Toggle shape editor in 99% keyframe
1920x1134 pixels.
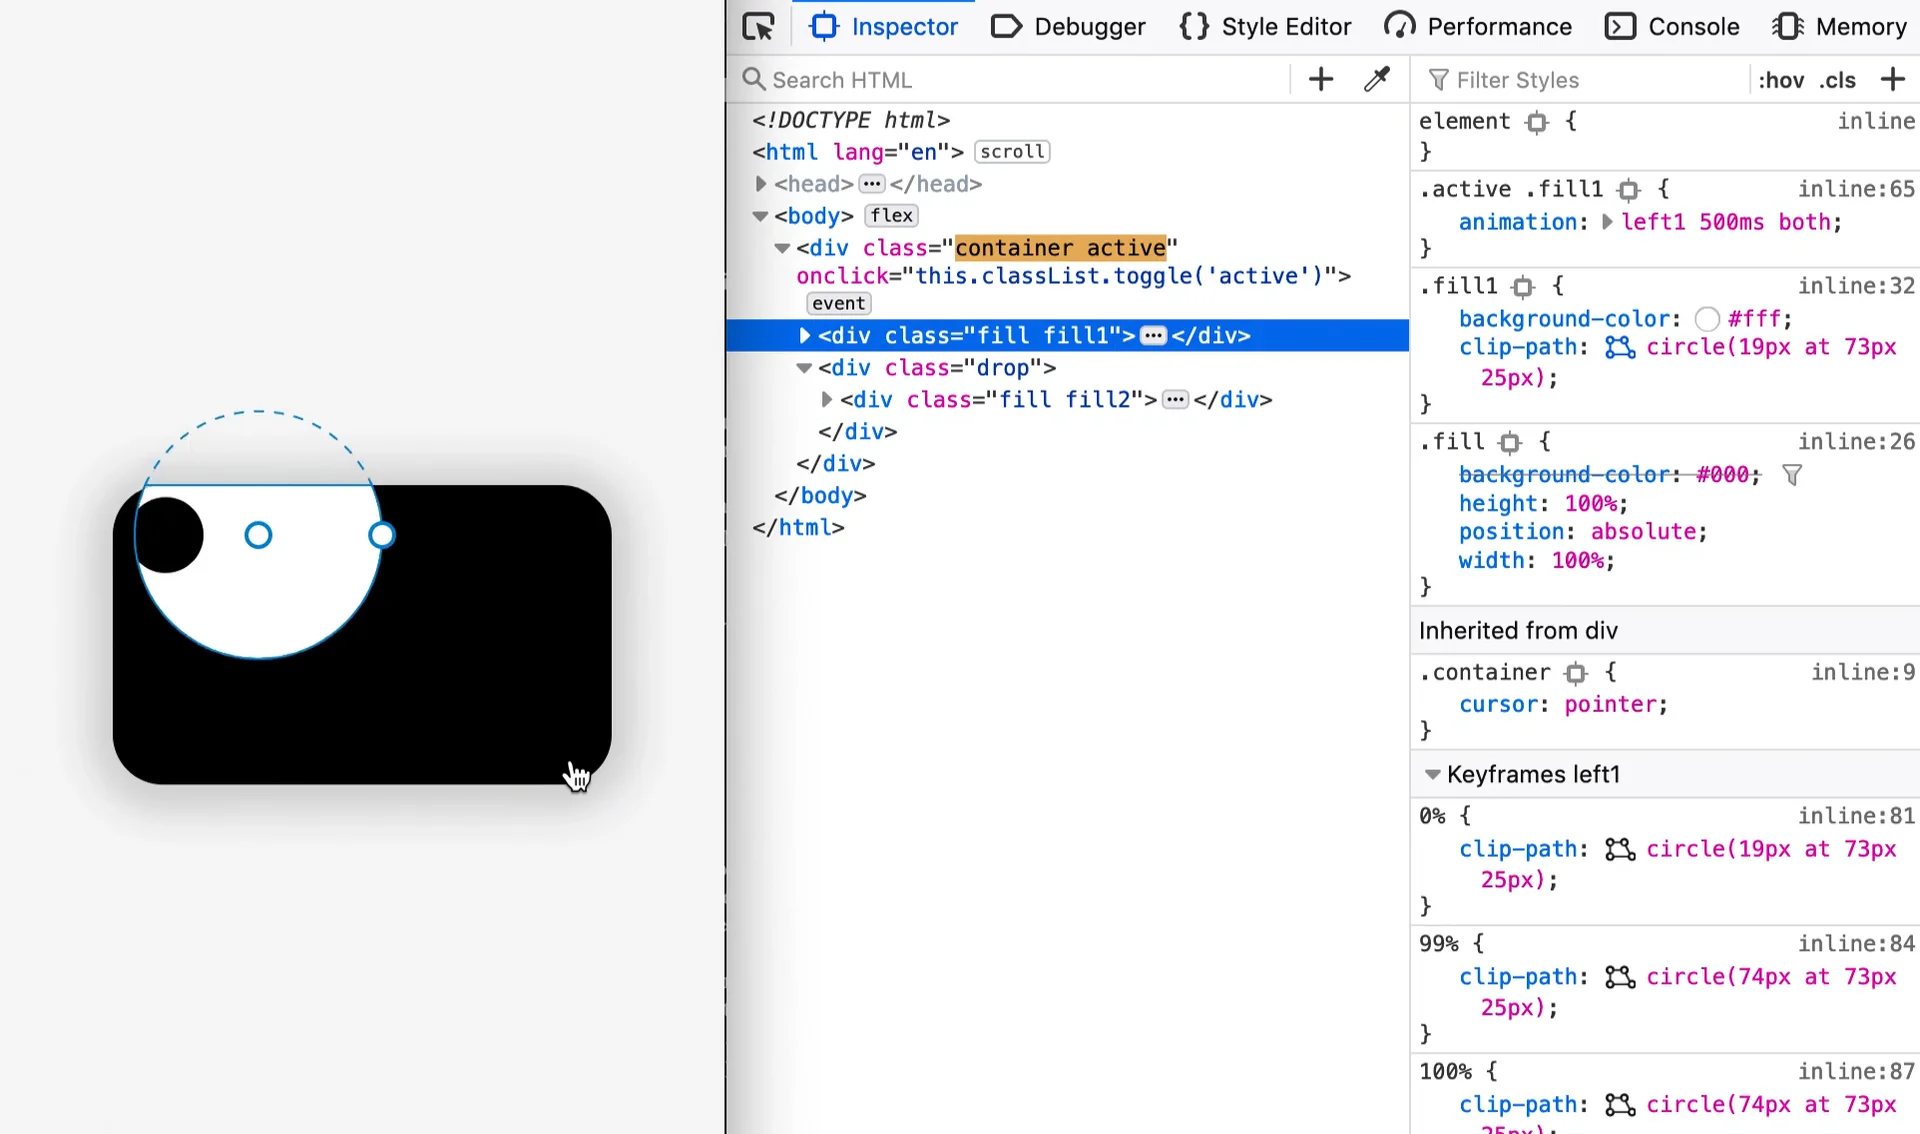[1619, 977]
